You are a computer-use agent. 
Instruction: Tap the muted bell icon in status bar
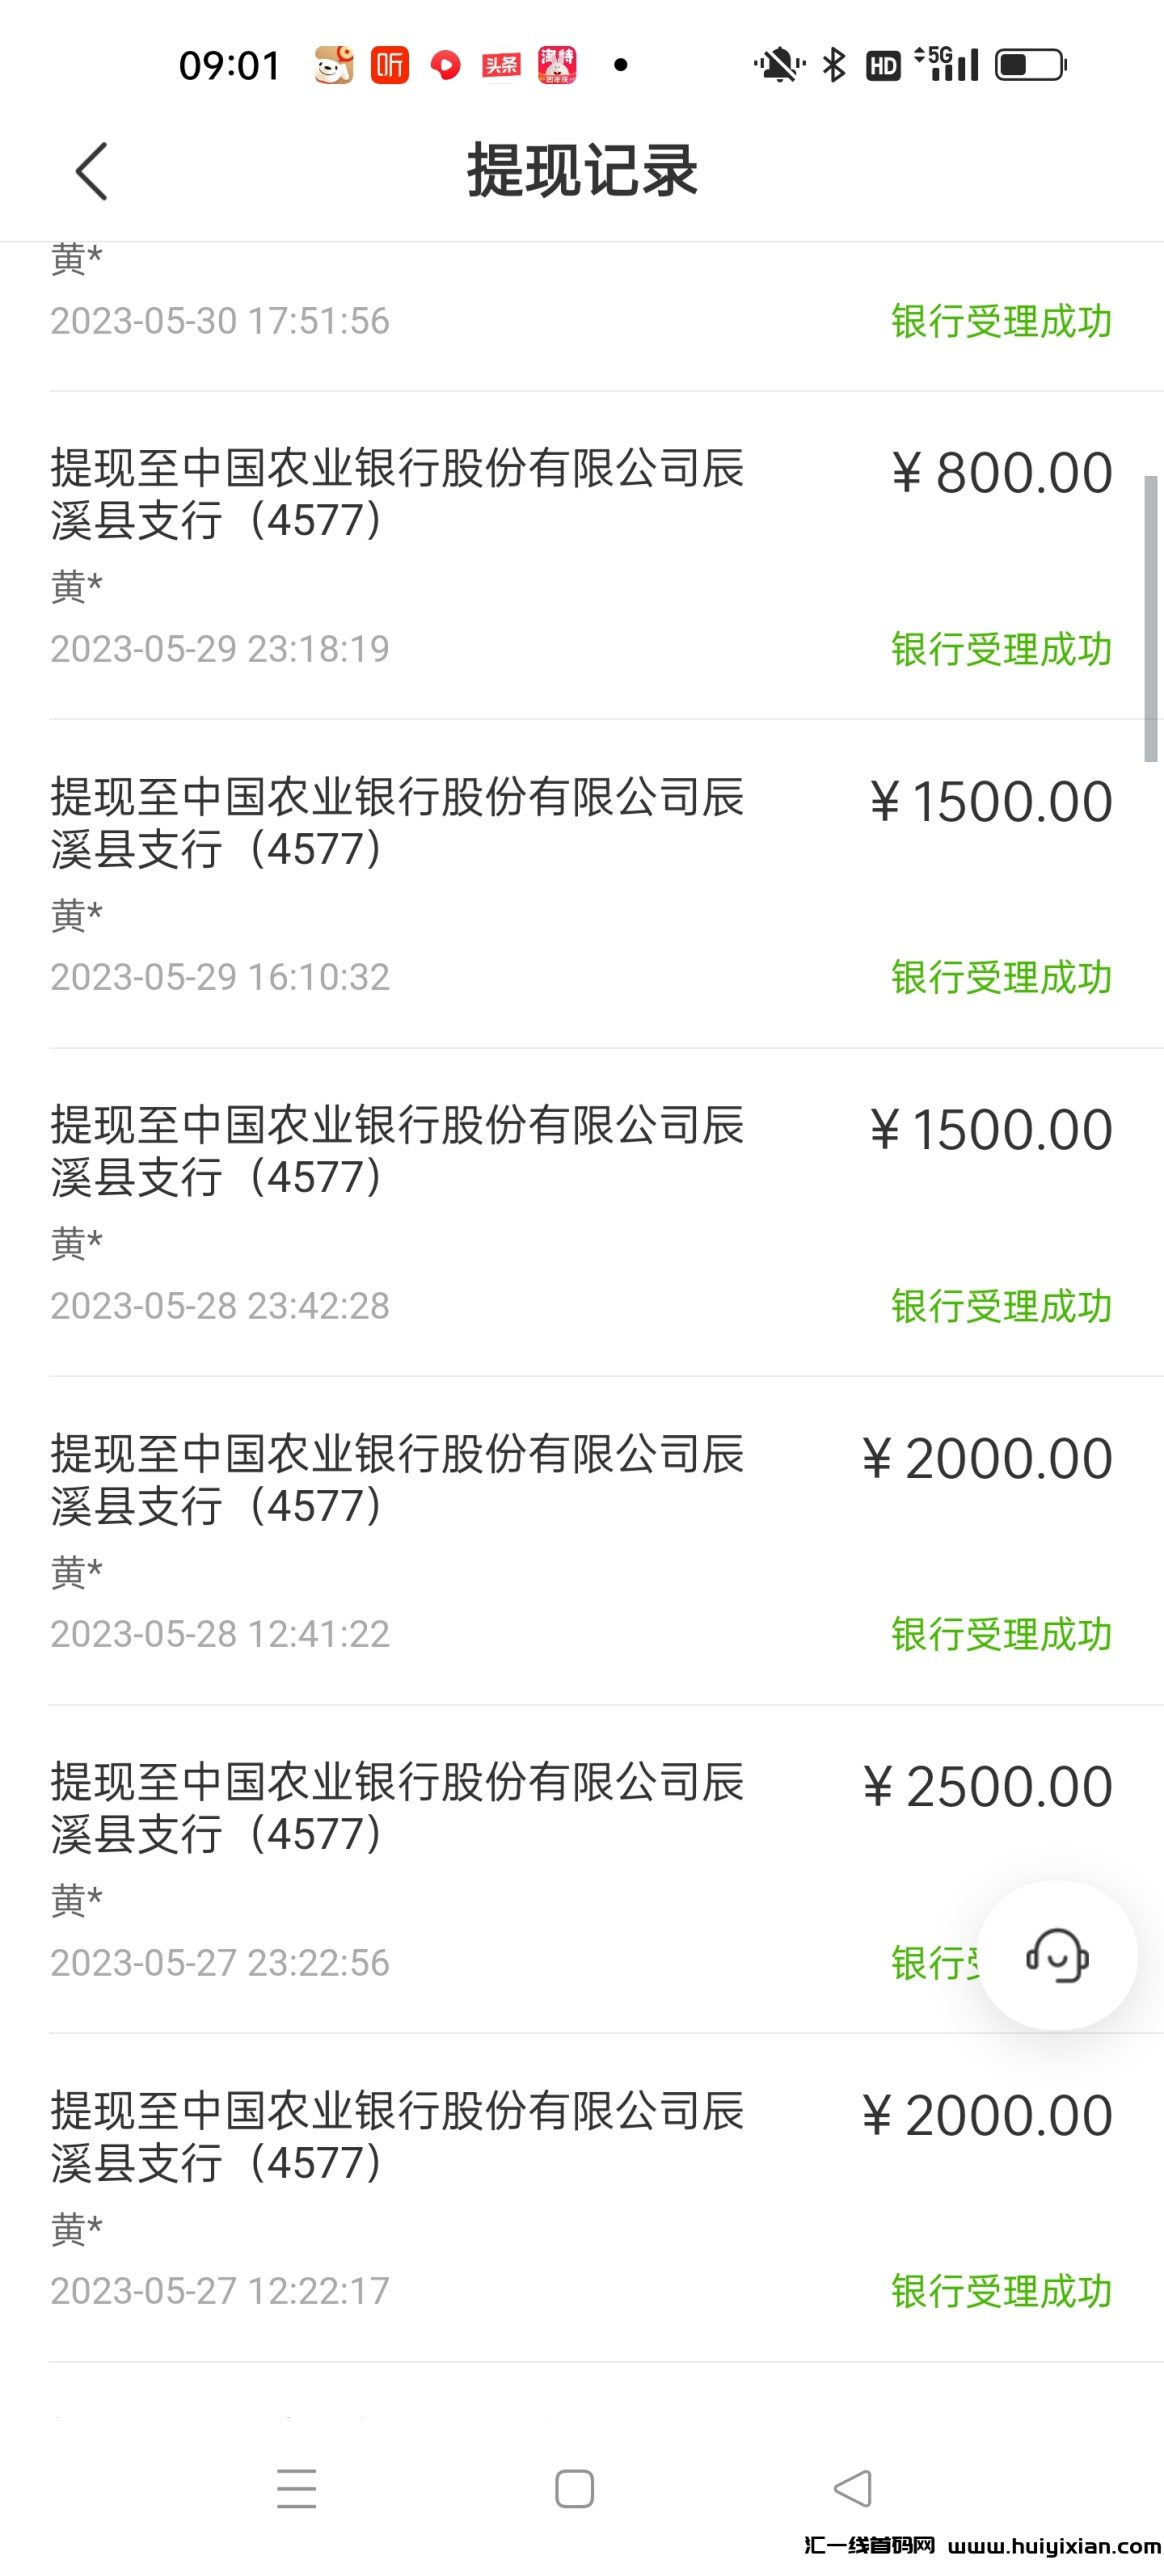click(x=778, y=66)
